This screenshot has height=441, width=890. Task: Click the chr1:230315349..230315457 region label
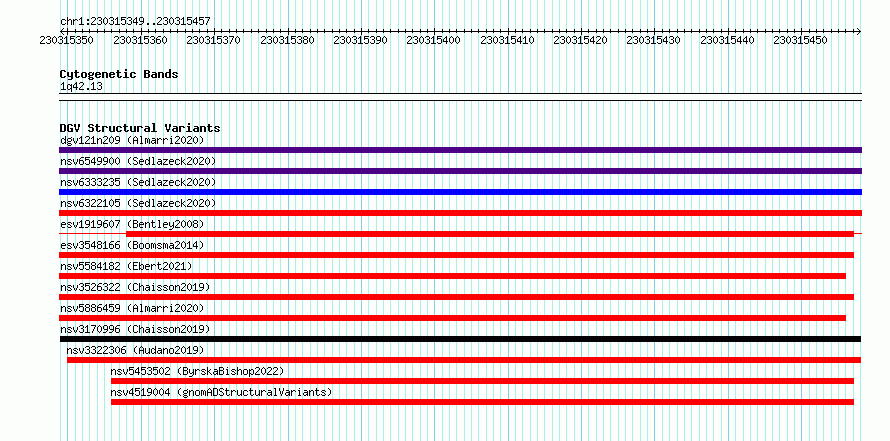click(x=135, y=21)
